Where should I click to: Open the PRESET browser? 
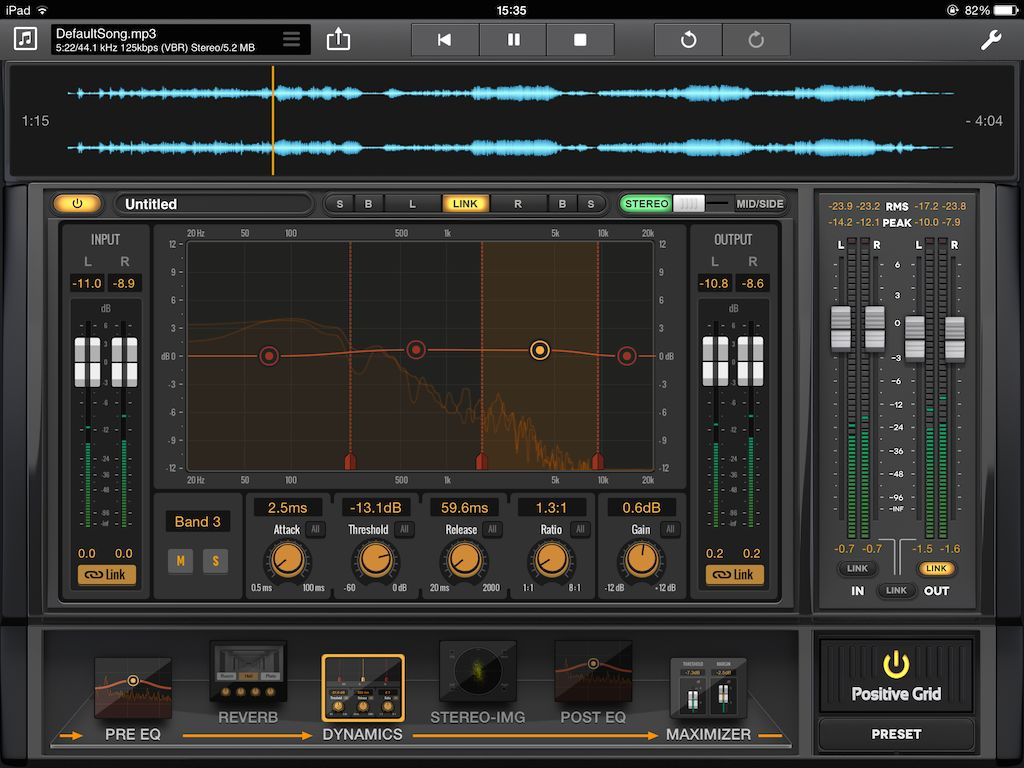896,734
